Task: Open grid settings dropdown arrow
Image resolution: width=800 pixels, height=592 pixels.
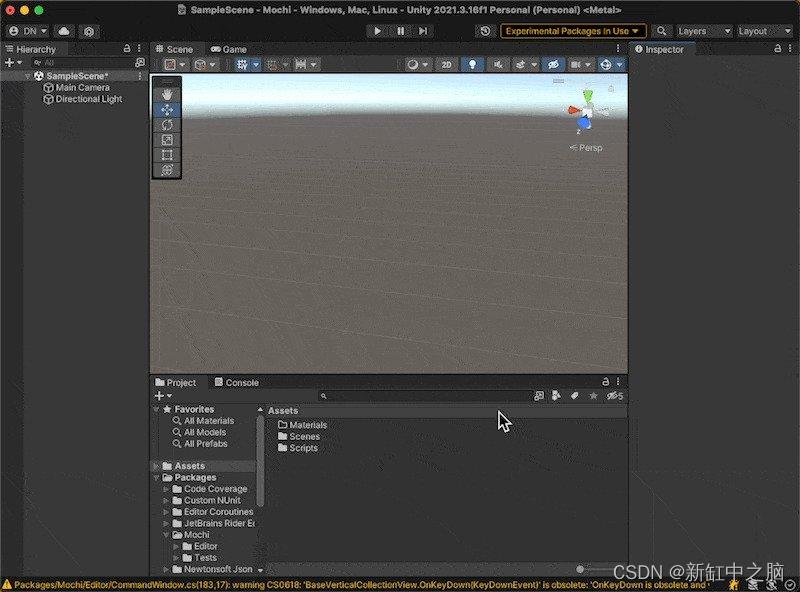Action: pyautogui.click(x=256, y=65)
